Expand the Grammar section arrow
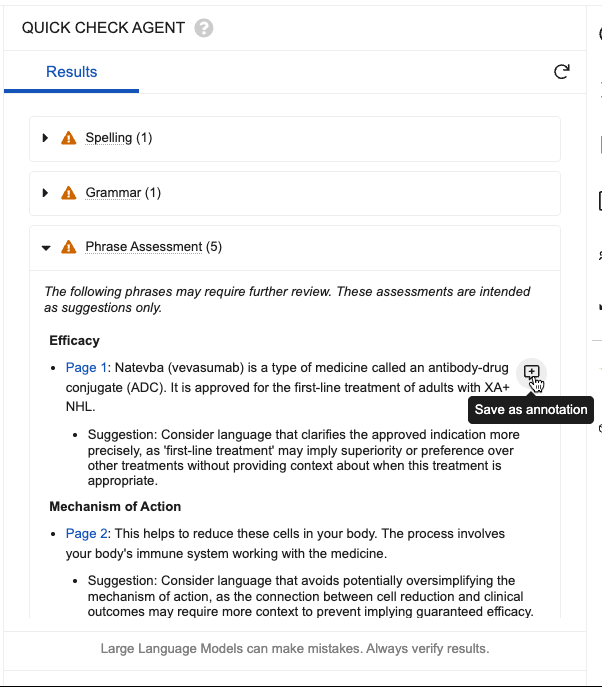The height and width of the screenshot is (687, 602). pos(46,193)
